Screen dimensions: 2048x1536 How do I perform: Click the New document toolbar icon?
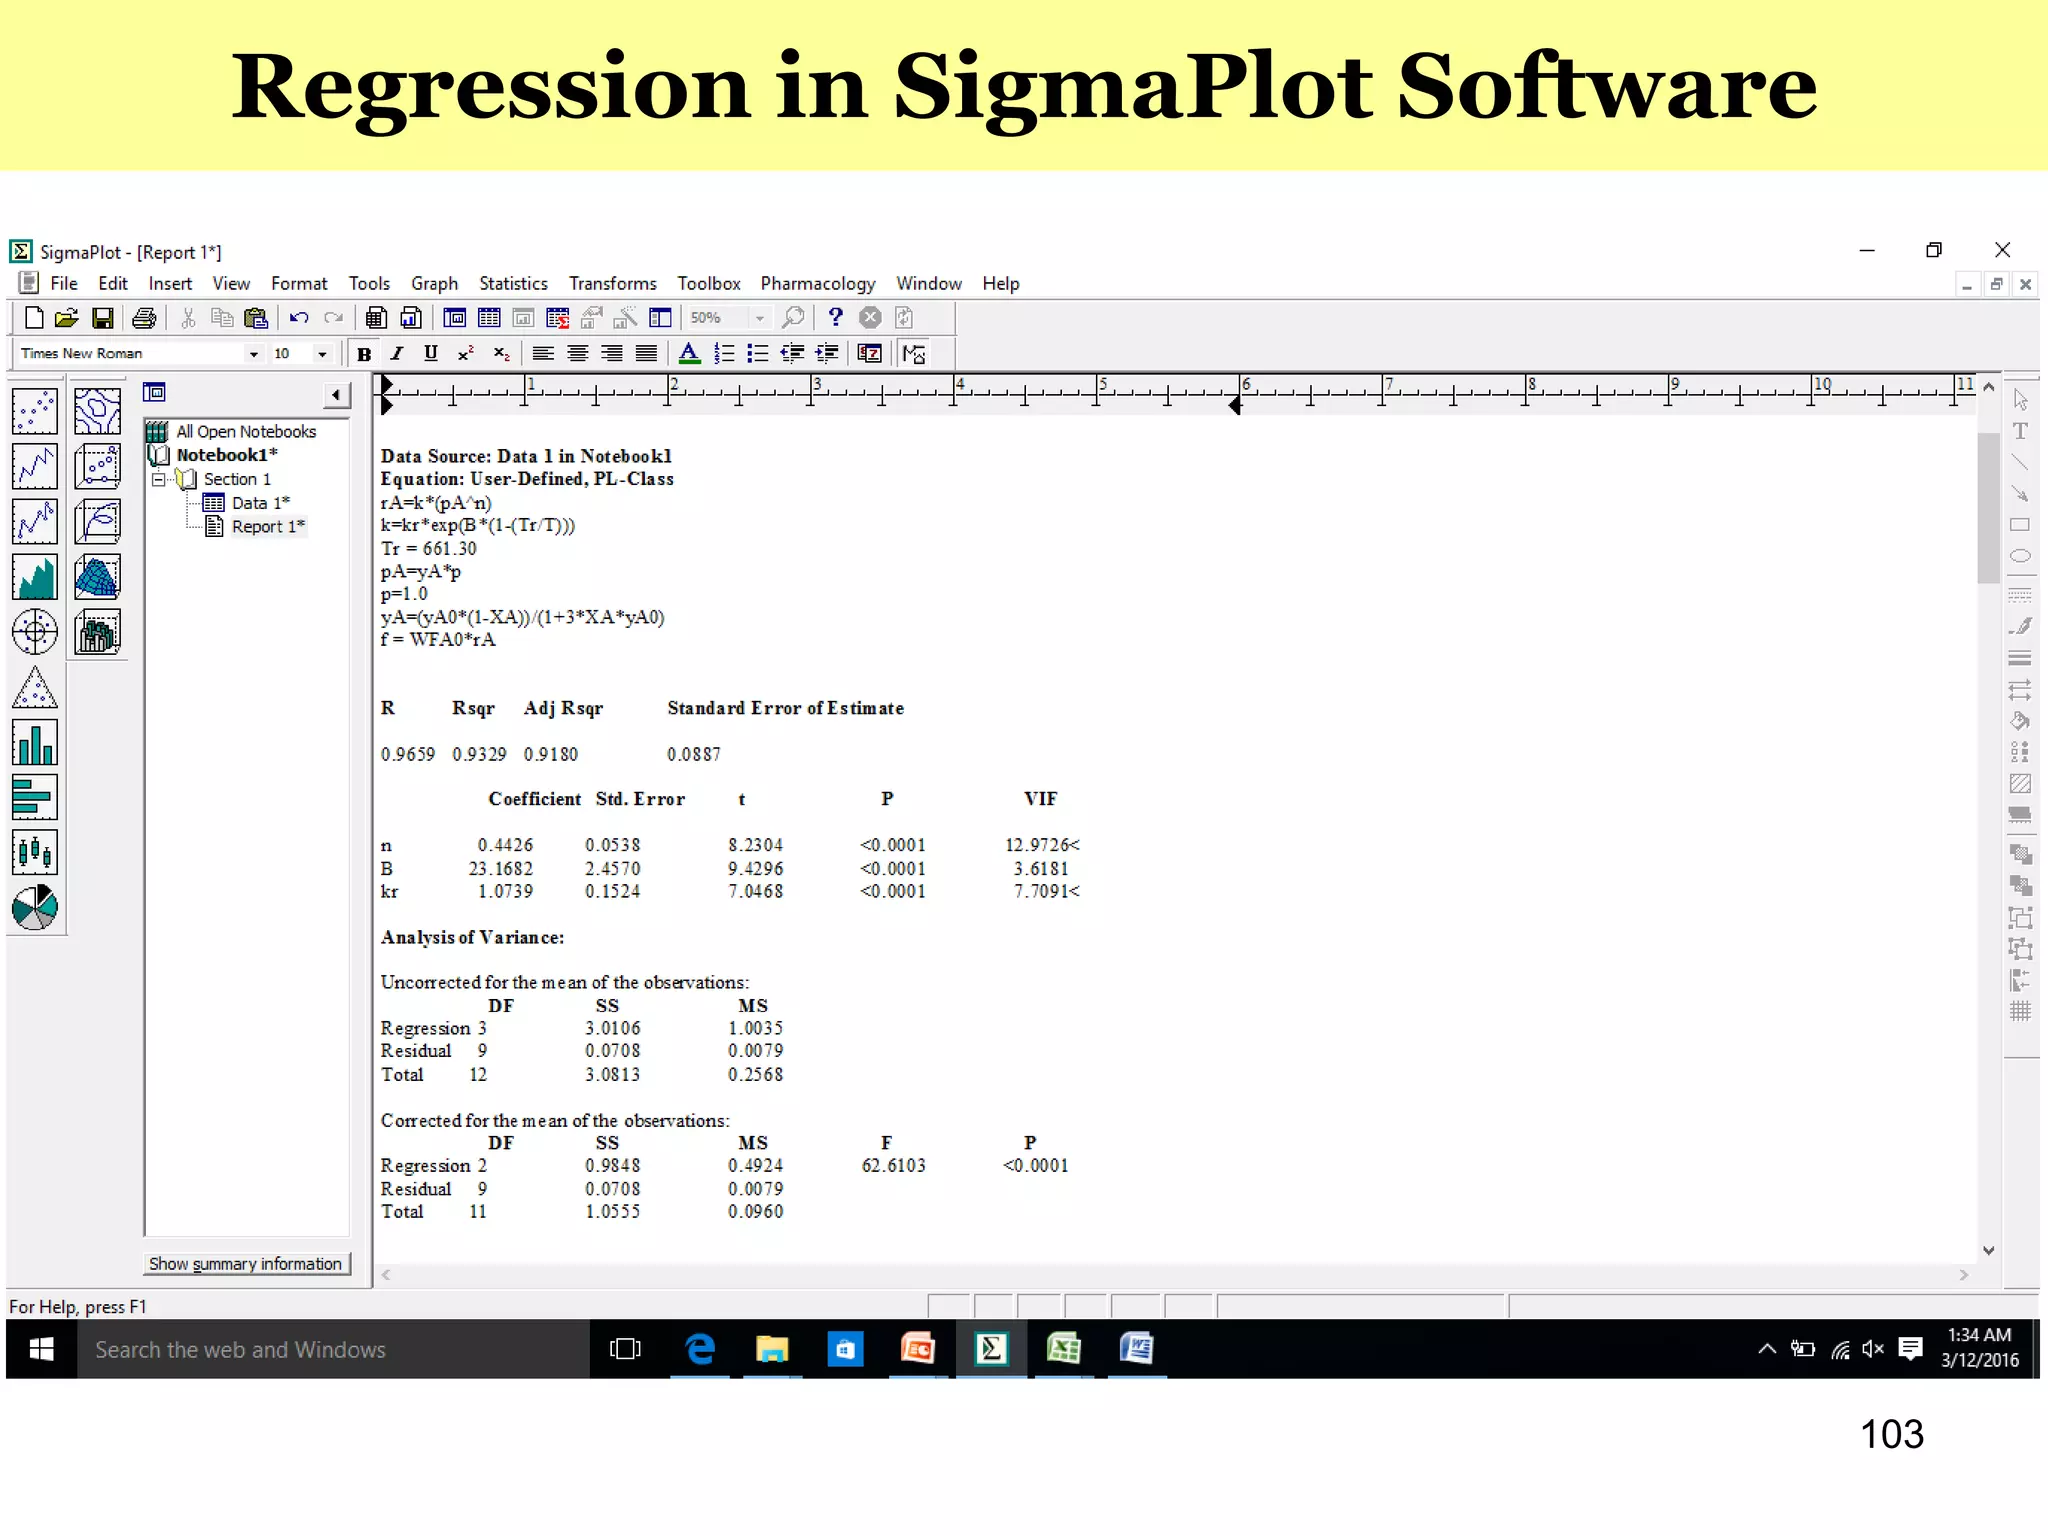(x=34, y=318)
